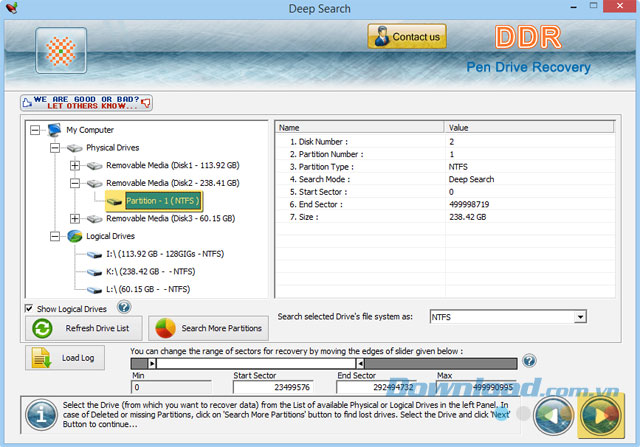
Task: Click the L:\ drive icon
Action: click(x=95, y=290)
